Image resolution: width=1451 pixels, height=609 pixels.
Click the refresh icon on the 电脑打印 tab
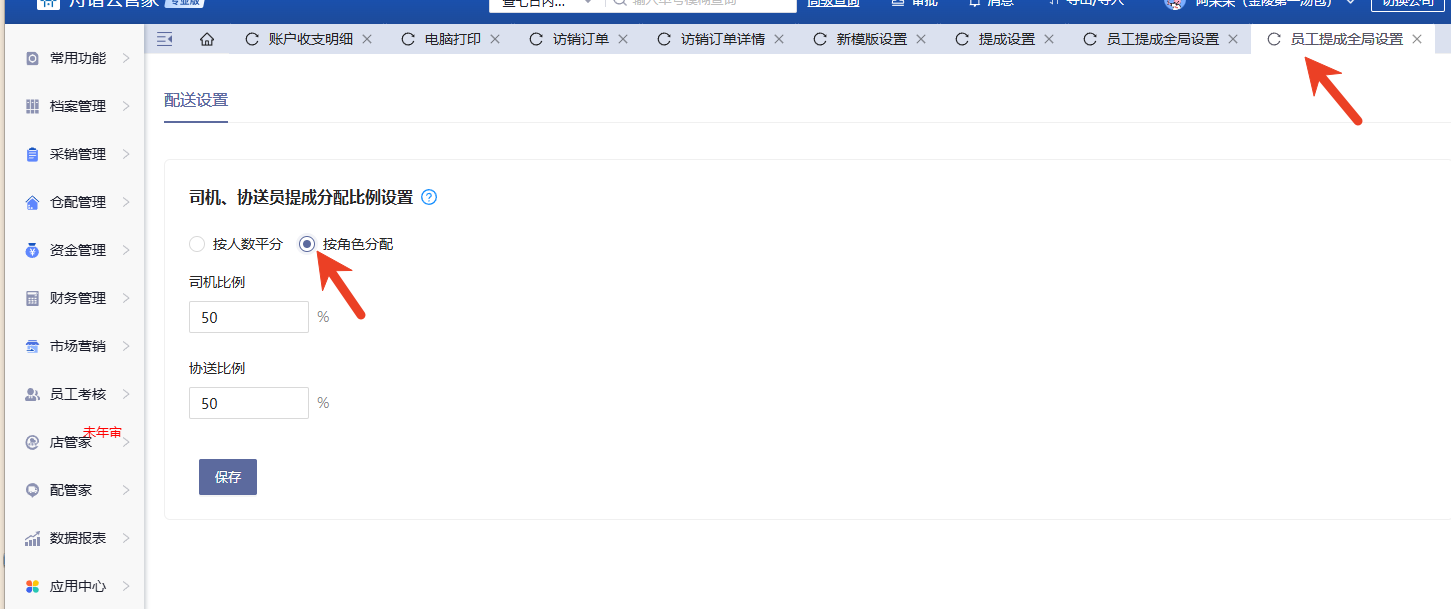407,39
